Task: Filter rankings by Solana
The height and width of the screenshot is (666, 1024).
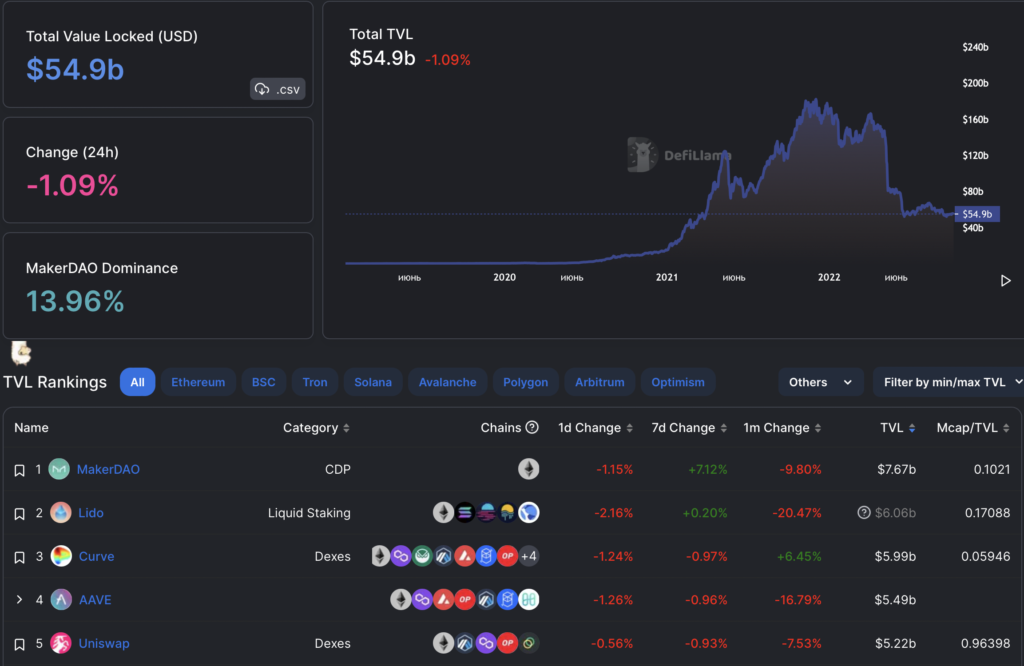Action: (x=373, y=382)
